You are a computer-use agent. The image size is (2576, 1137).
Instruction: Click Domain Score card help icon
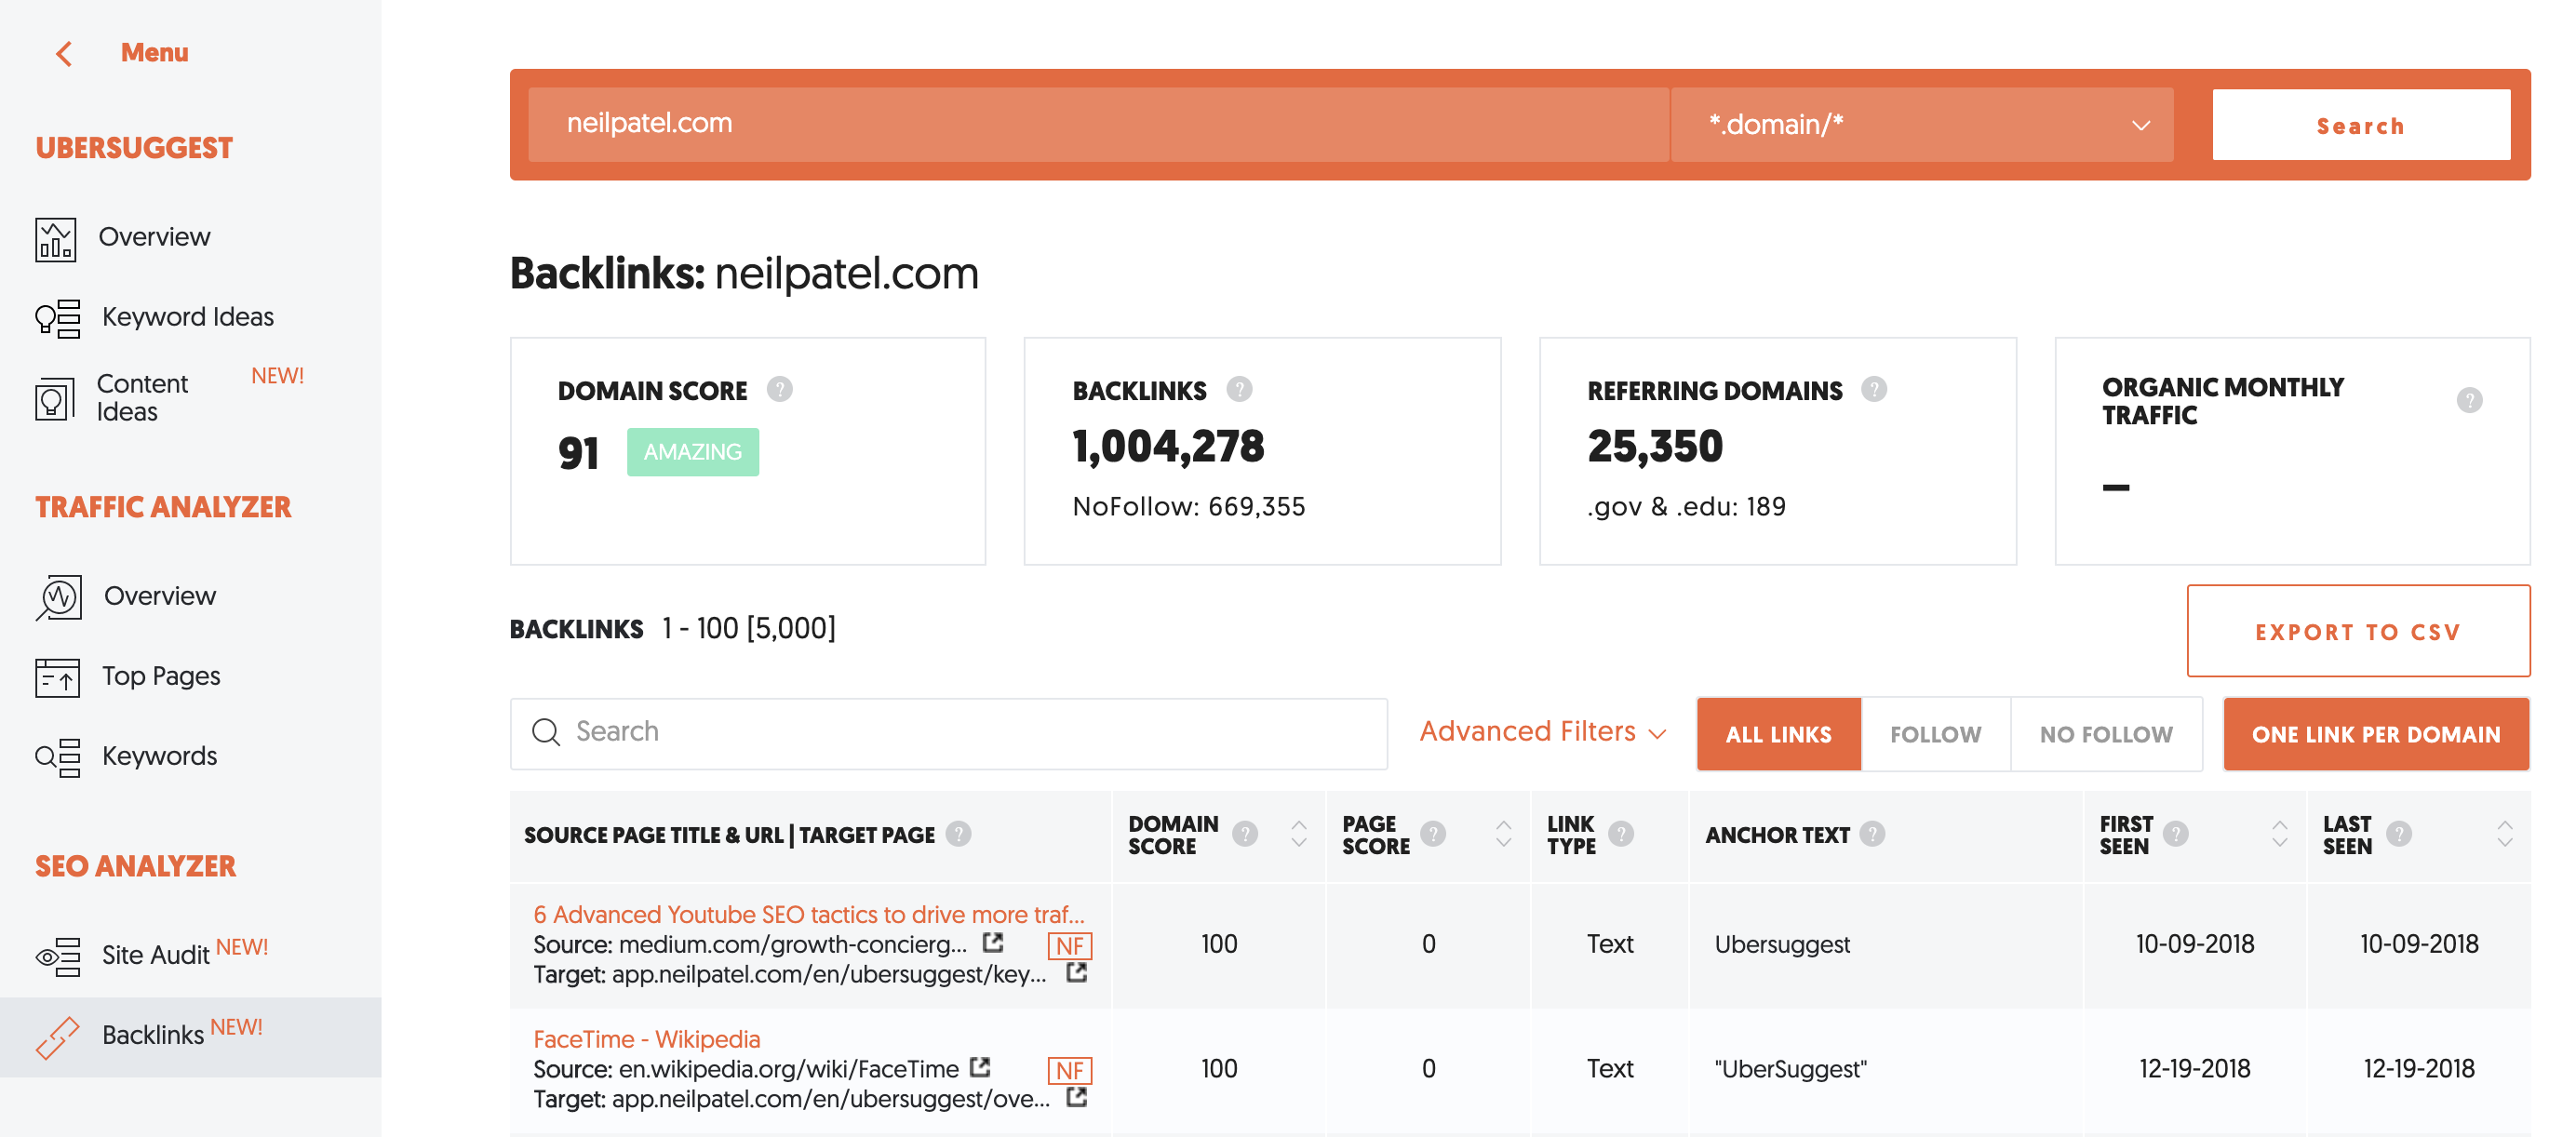click(779, 389)
